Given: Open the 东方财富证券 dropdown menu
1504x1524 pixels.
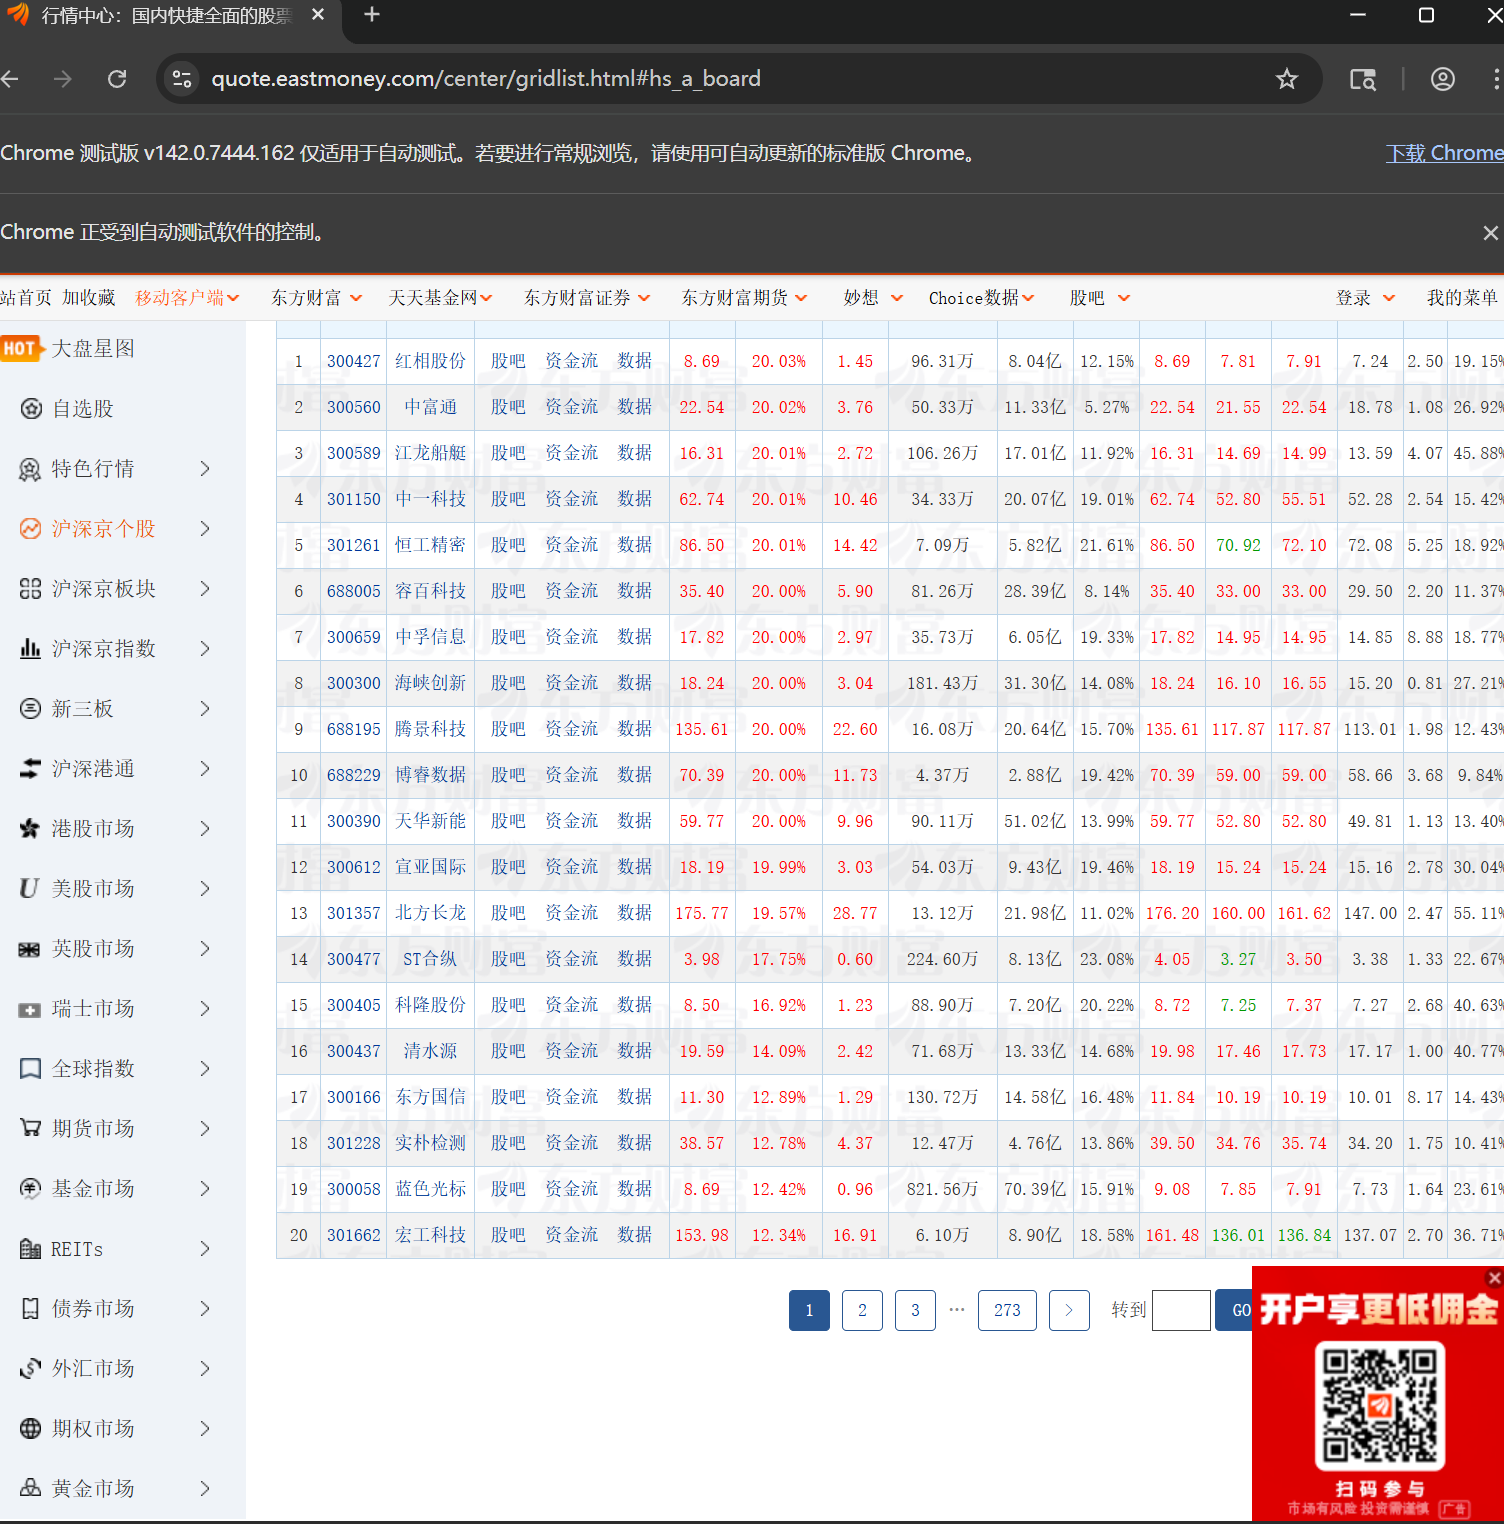Looking at the screenshot, I should tap(587, 298).
